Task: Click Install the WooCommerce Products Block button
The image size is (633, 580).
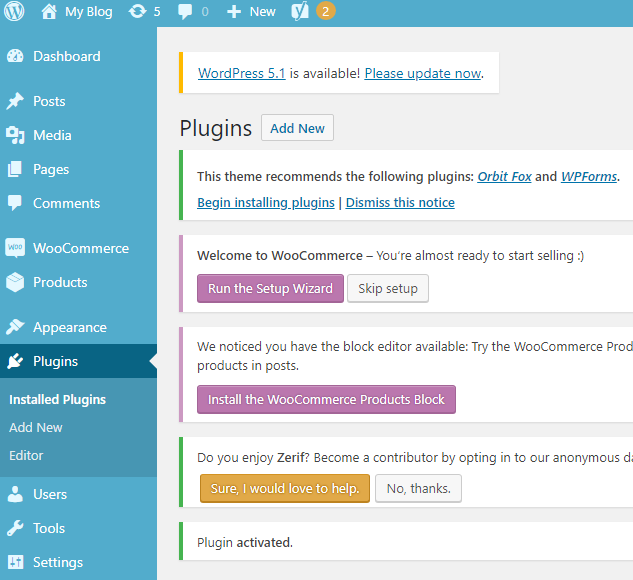Action: [x=326, y=399]
